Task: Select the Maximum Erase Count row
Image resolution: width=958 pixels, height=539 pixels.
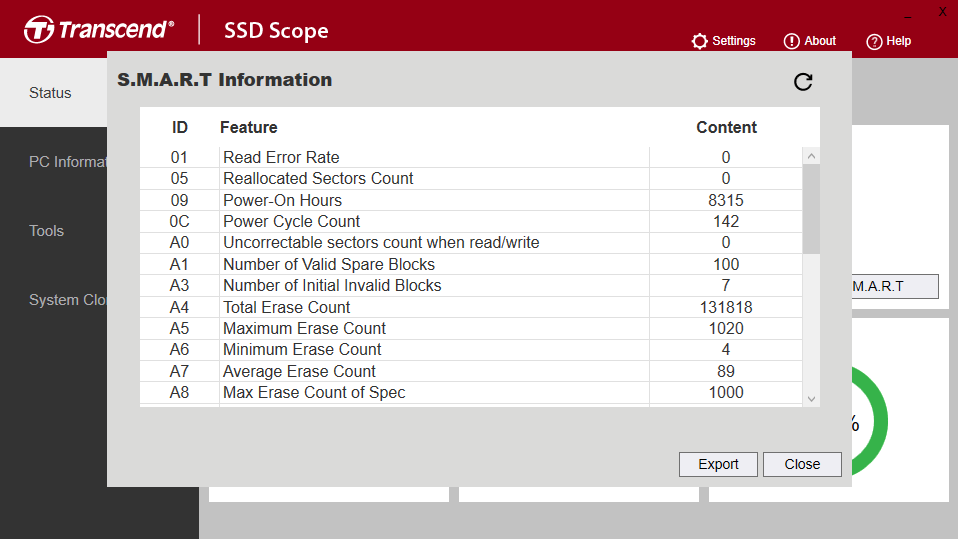Action: click(x=471, y=328)
